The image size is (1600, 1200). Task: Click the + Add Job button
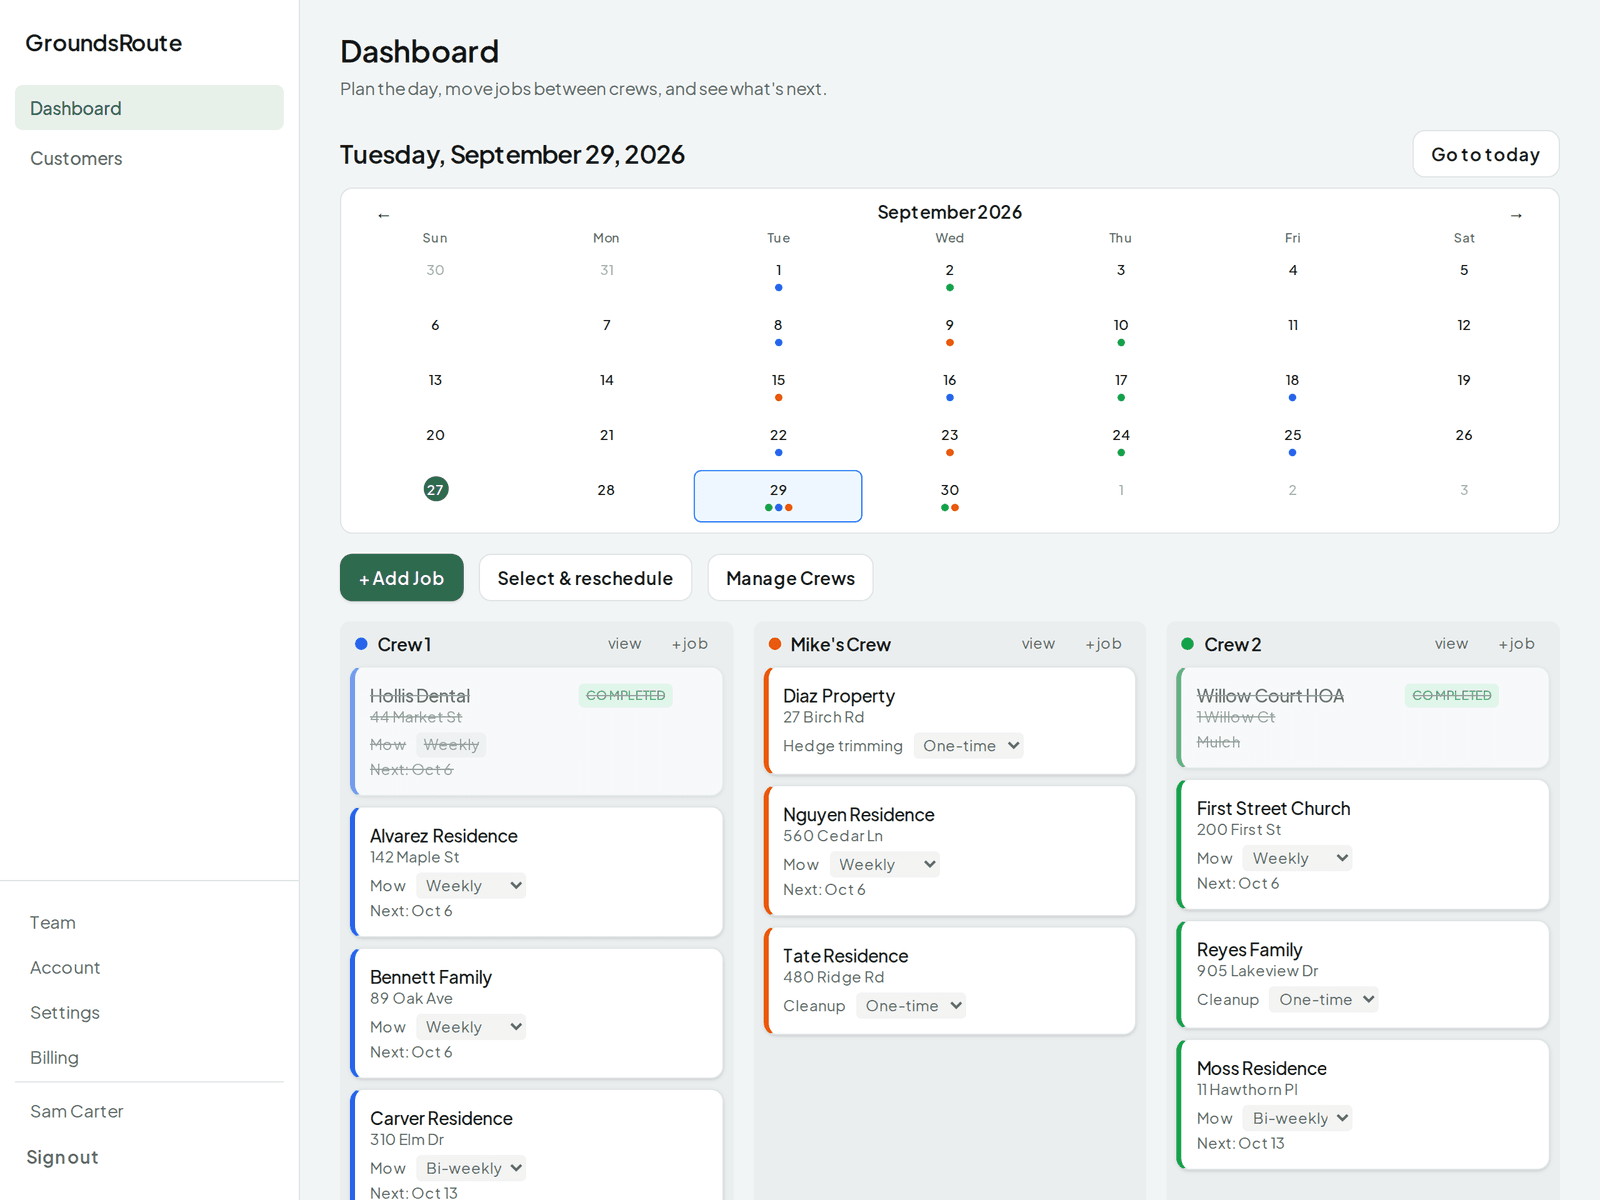tap(402, 578)
